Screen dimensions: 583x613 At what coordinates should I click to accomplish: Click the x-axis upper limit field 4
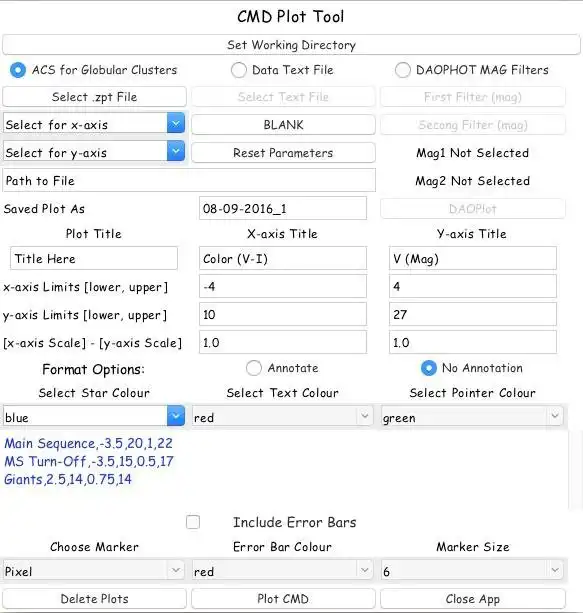point(473,286)
